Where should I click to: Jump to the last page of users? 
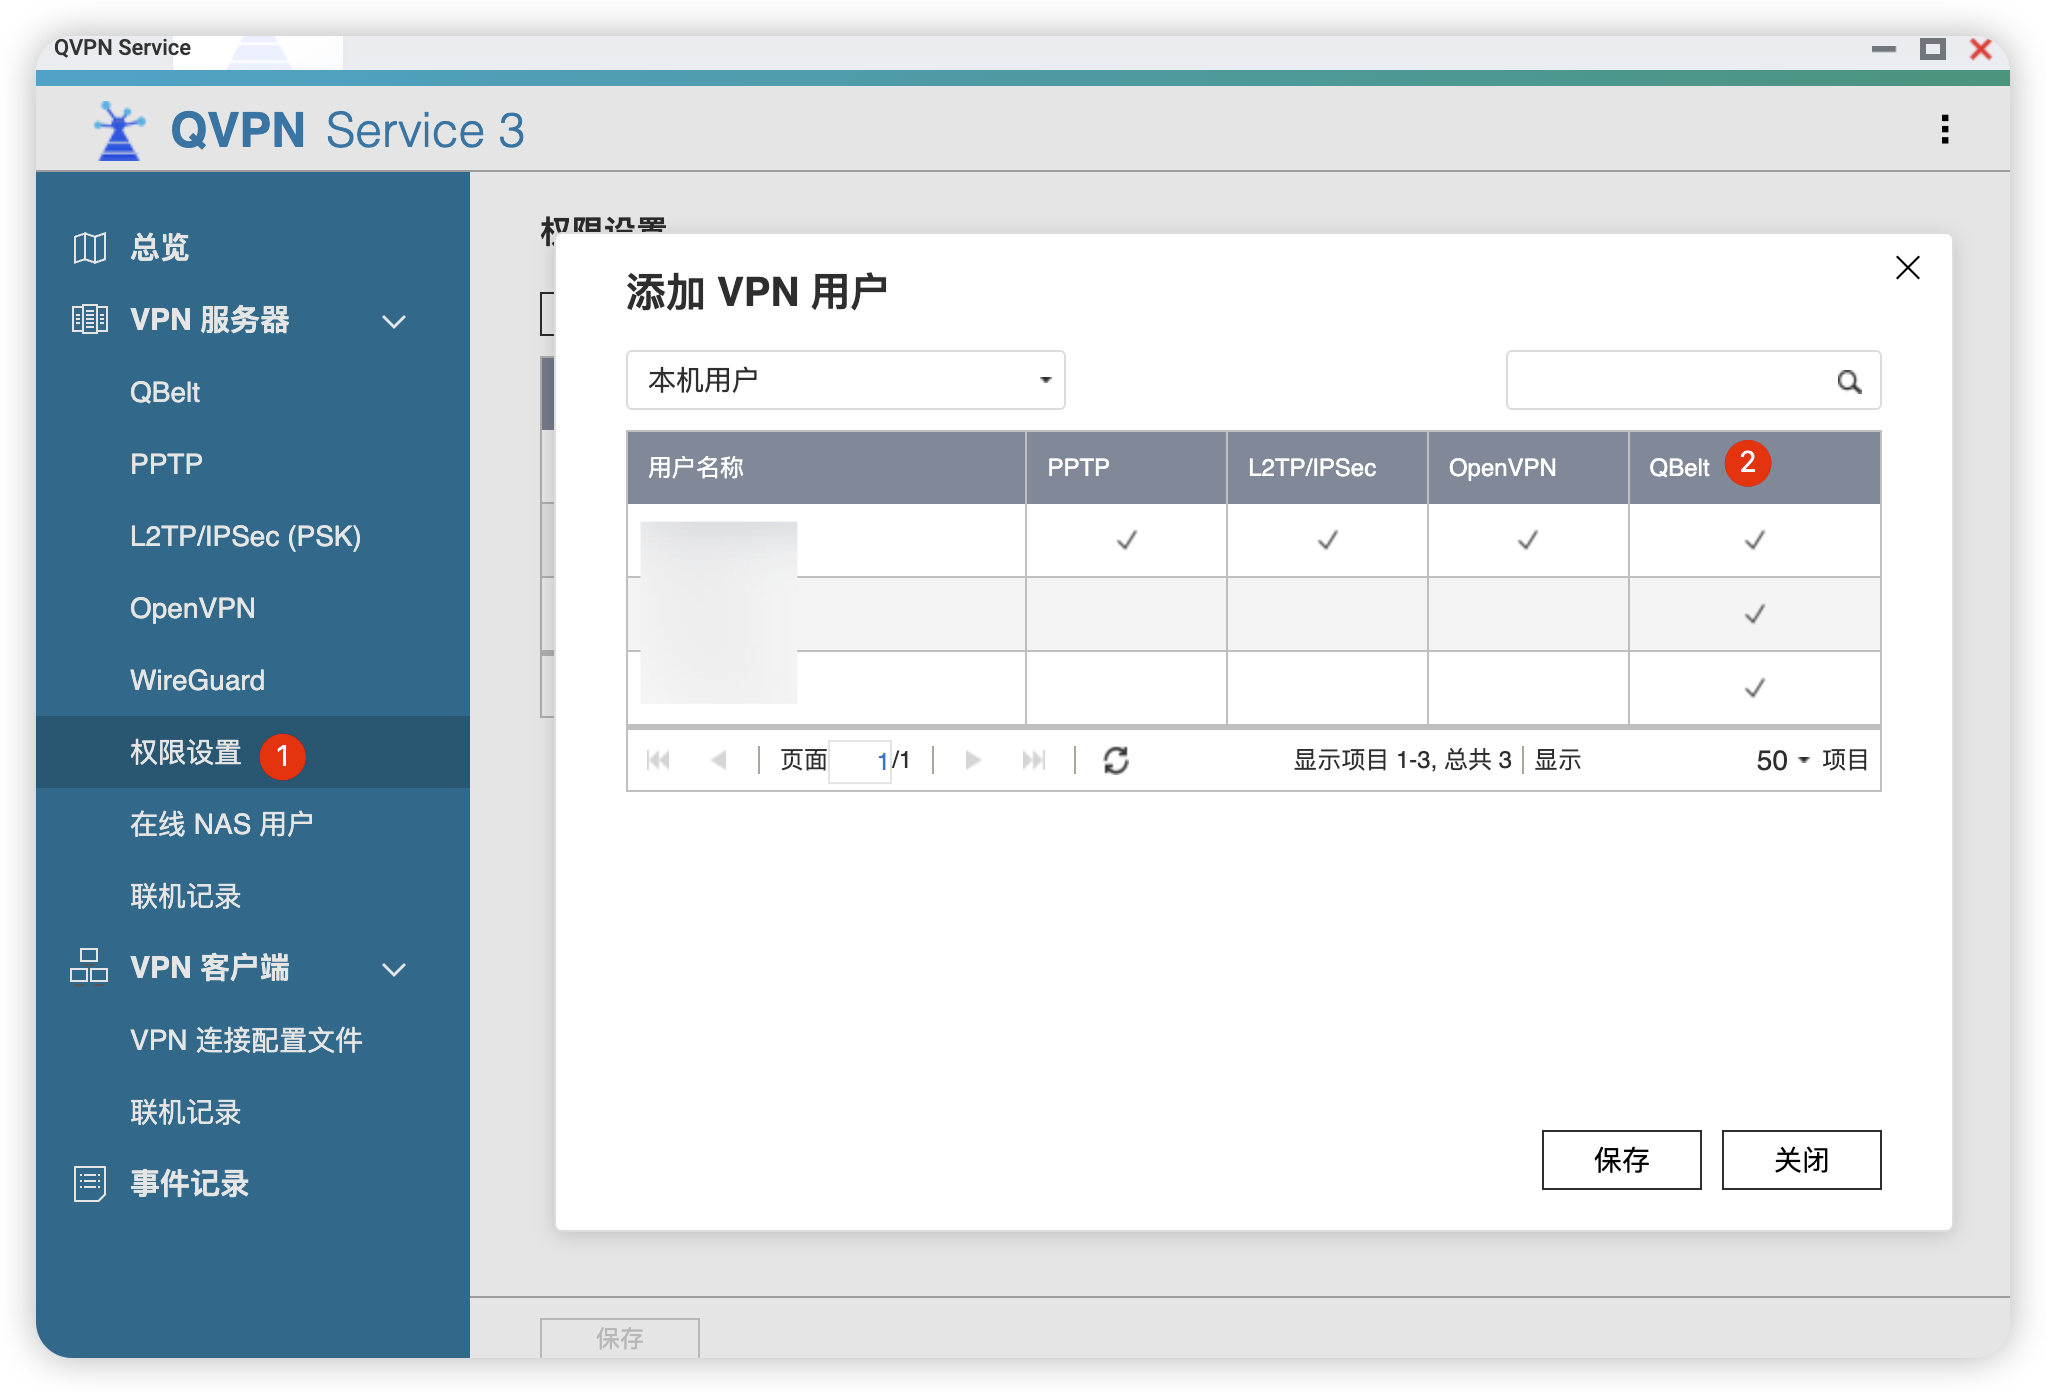(1033, 760)
